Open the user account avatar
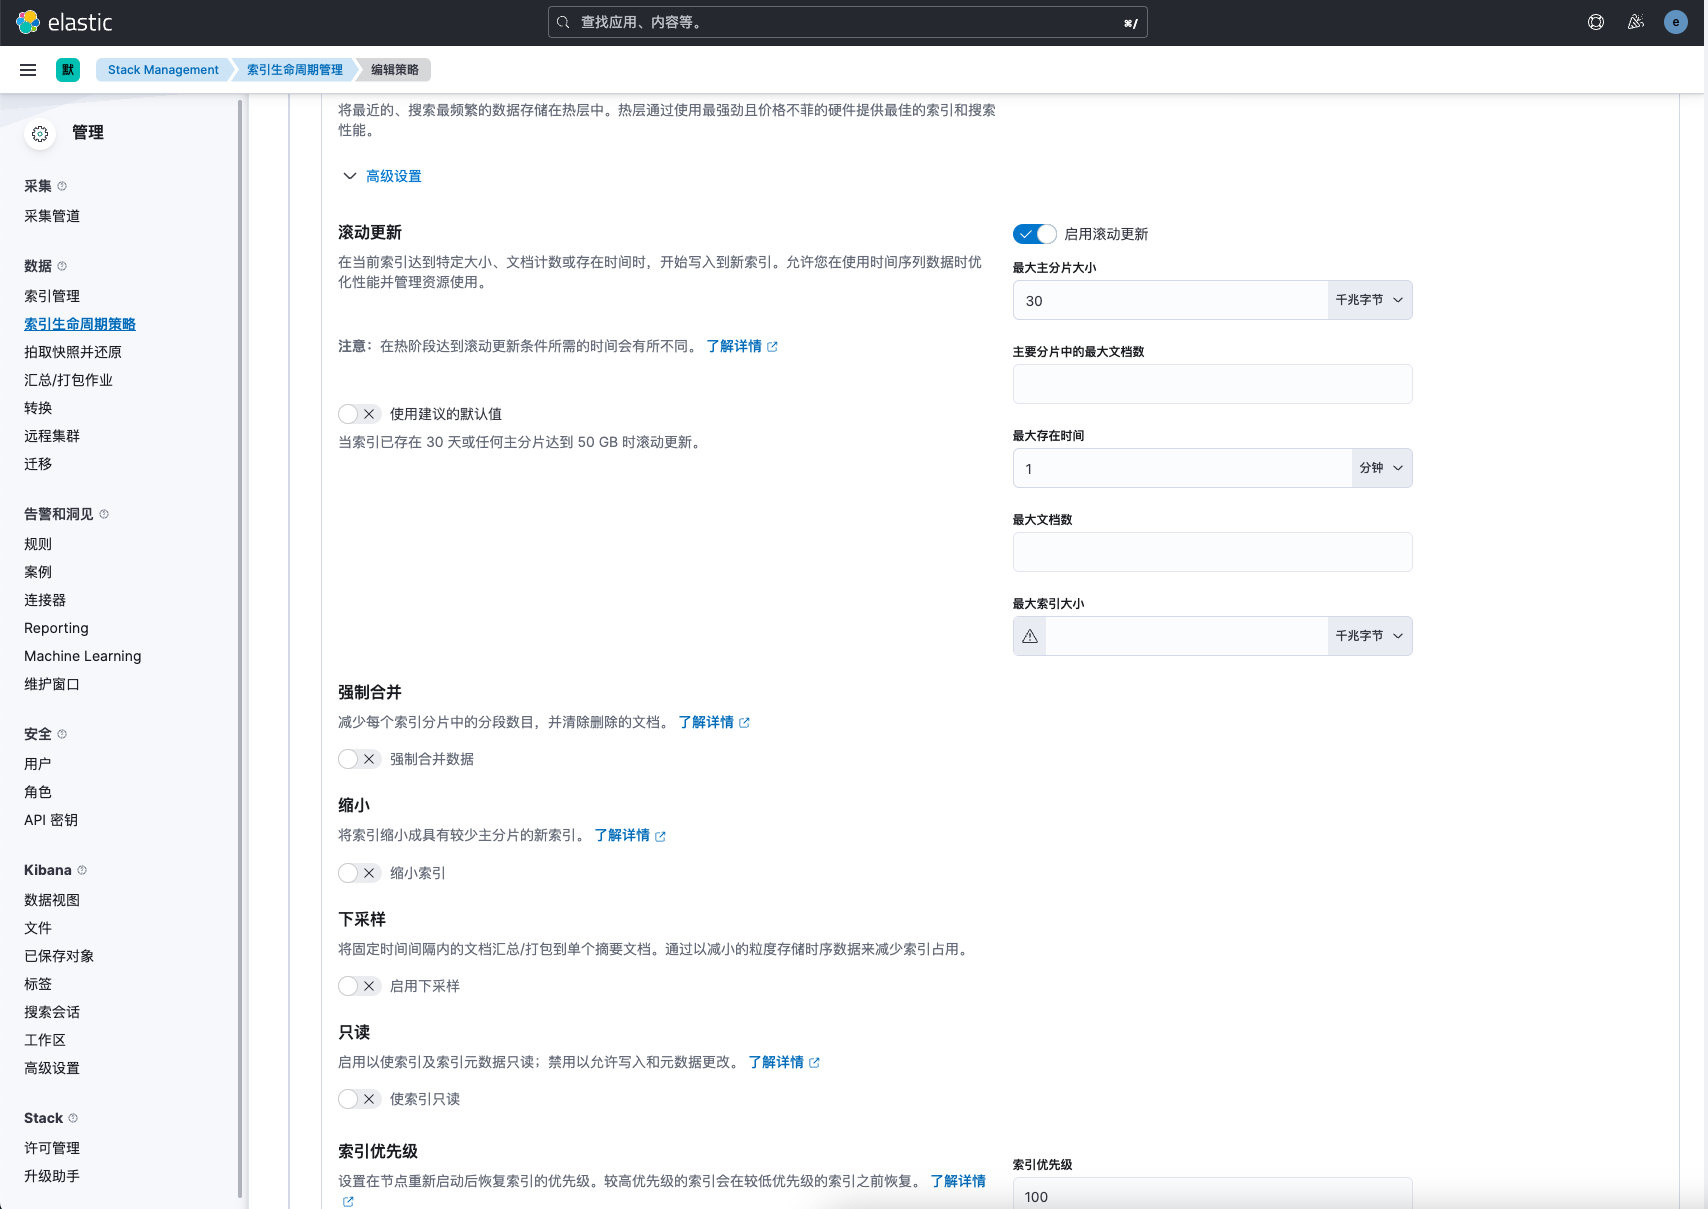The height and width of the screenshot is (1209, 1708). (1676, 22)
